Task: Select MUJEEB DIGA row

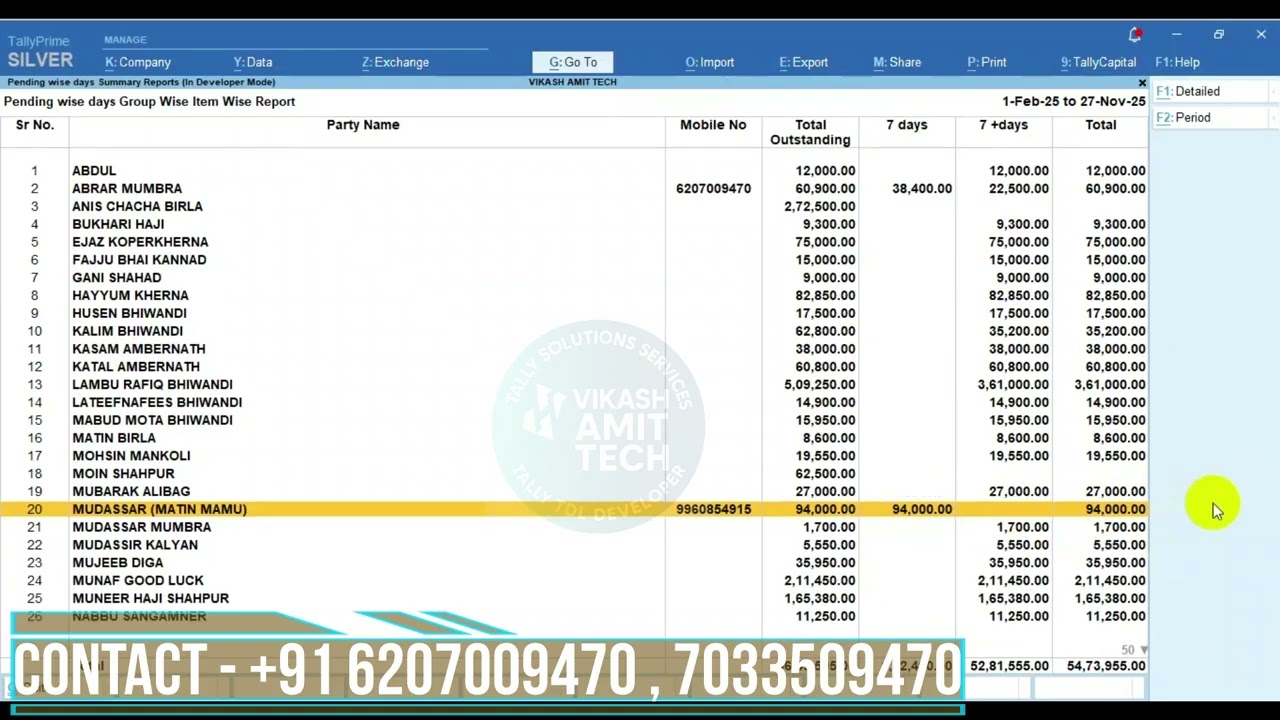Action: [573, 563]
